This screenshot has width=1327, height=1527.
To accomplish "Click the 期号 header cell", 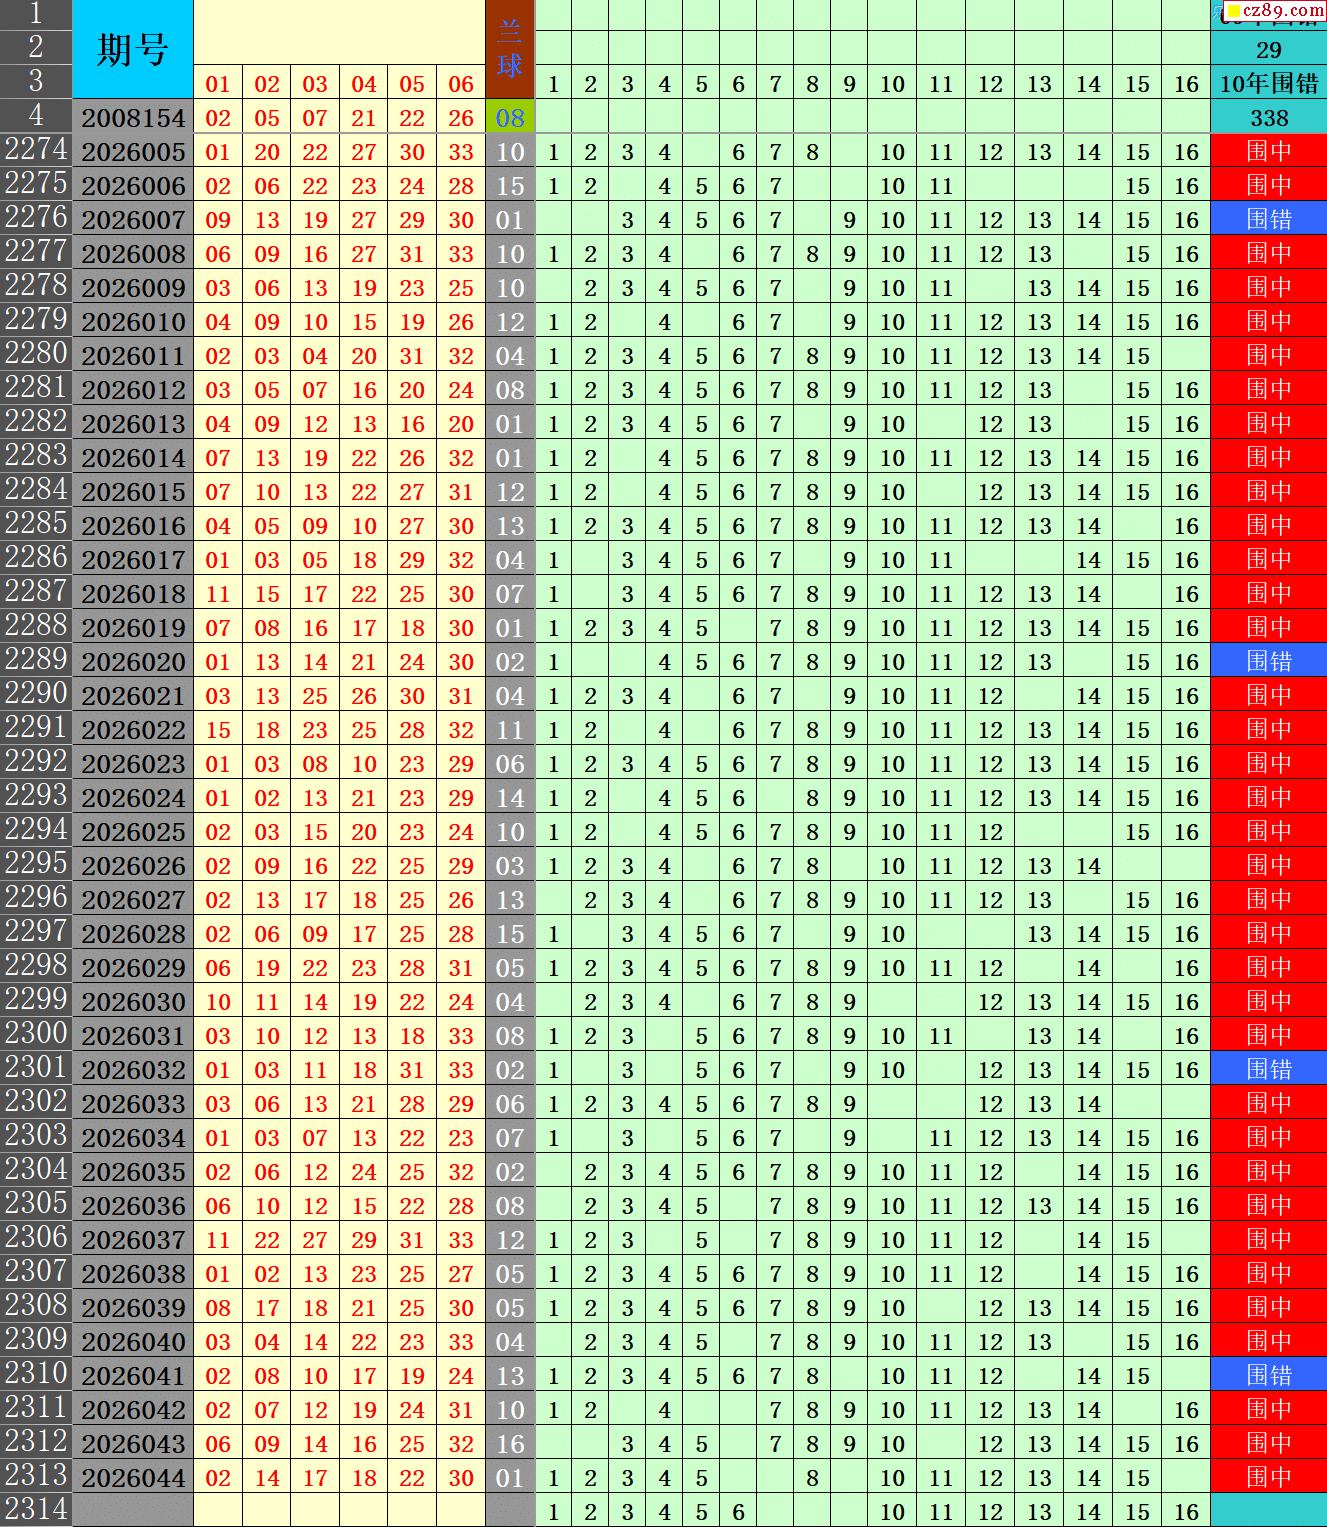I will [133, 49].
